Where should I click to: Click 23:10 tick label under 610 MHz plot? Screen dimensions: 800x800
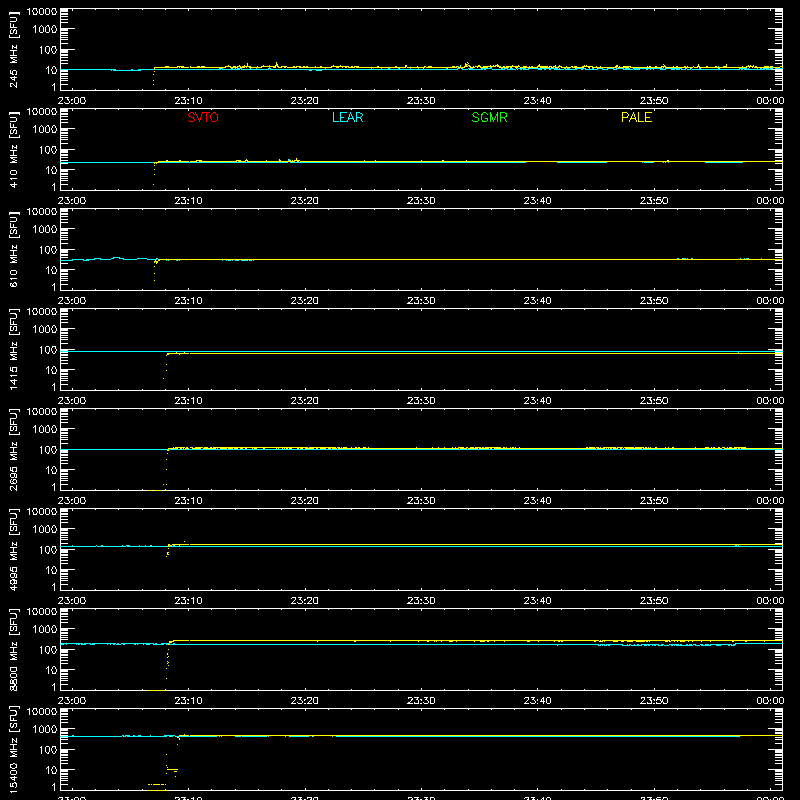coord(188,301)
